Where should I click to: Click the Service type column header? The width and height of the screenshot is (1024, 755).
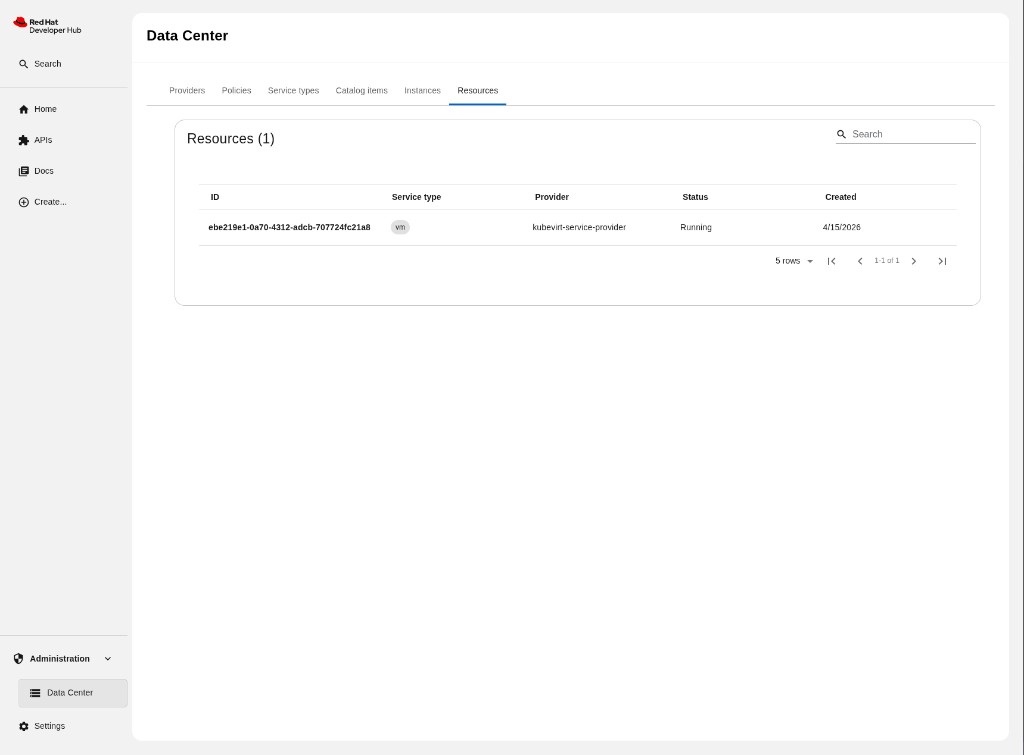pos(416,197)
